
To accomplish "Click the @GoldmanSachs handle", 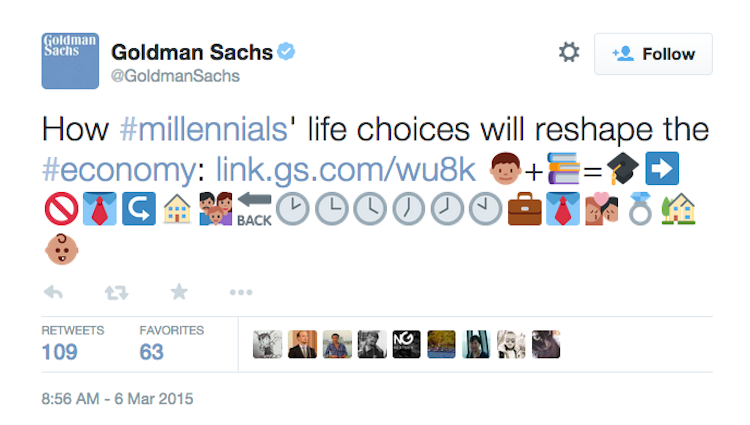I will [175, 76].
